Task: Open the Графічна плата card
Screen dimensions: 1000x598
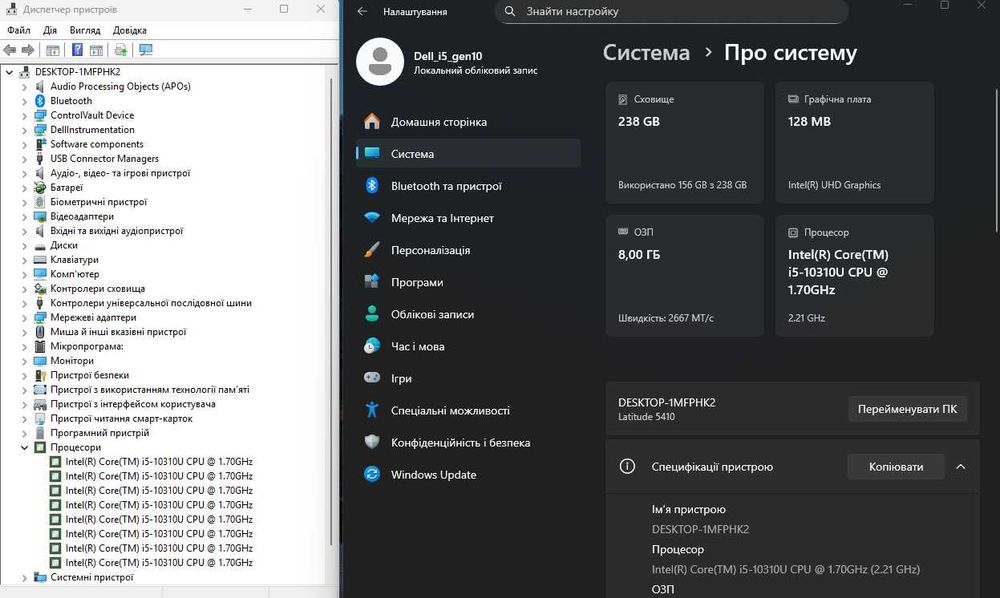Action: 854,143
